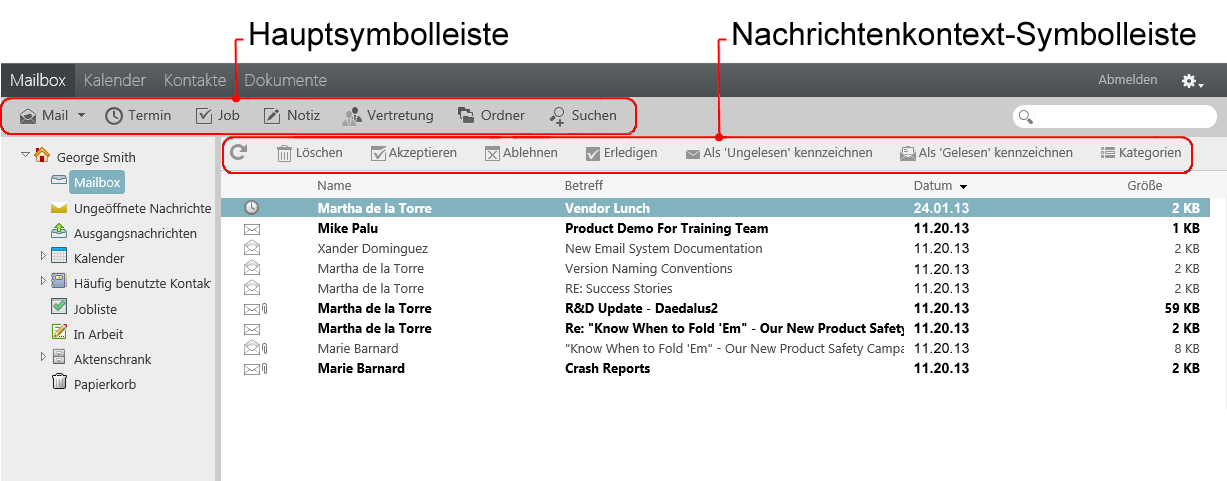The image size is (1227, 481).
Task: Expand the Aktenschrank folder node
Action: (x=42, y=357)
